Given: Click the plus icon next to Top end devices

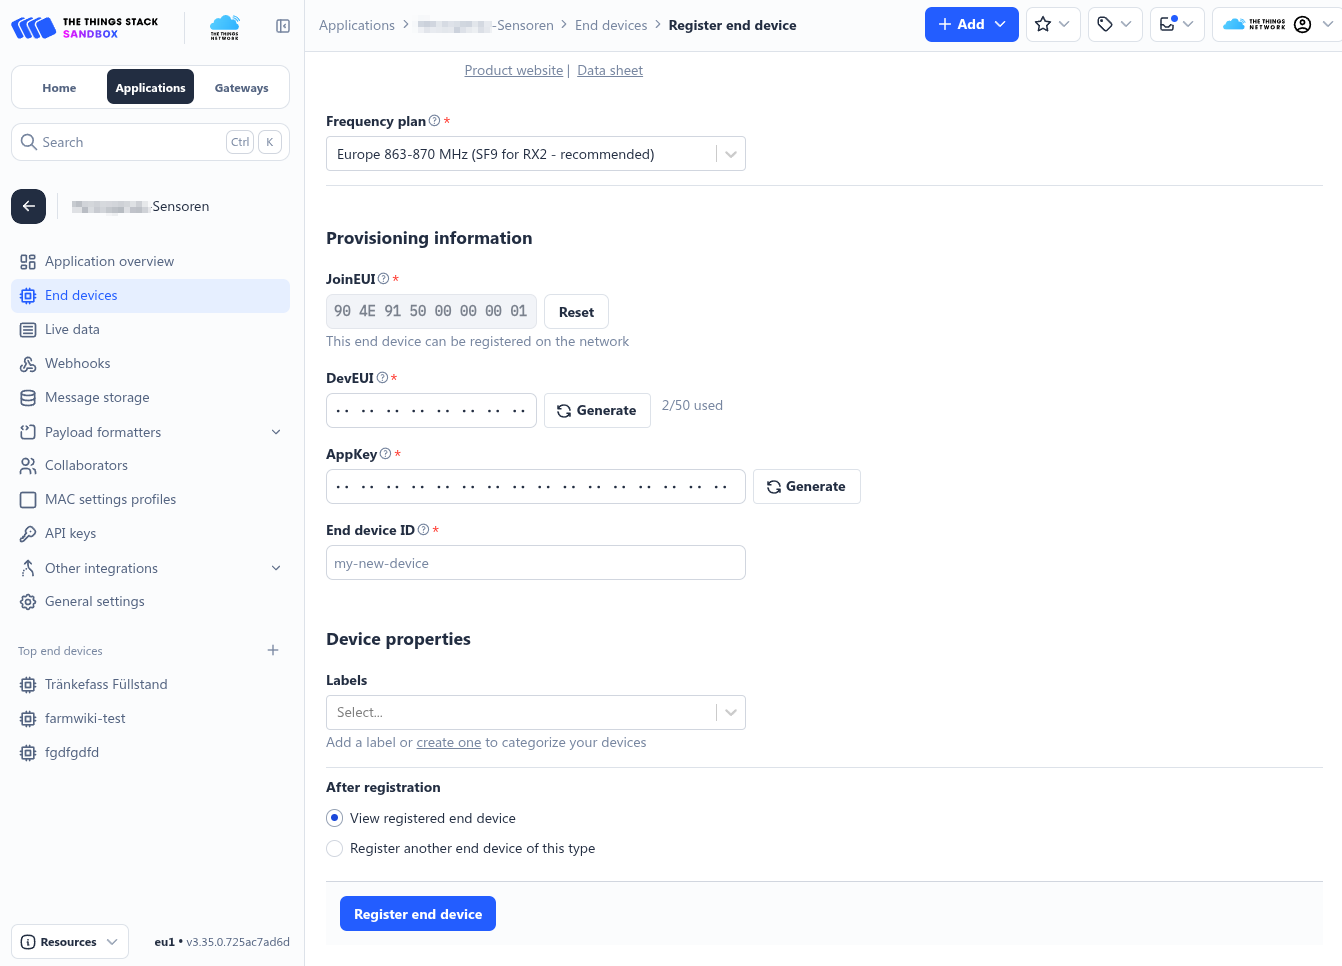Looking at the screenshot, I should (273, 650).
